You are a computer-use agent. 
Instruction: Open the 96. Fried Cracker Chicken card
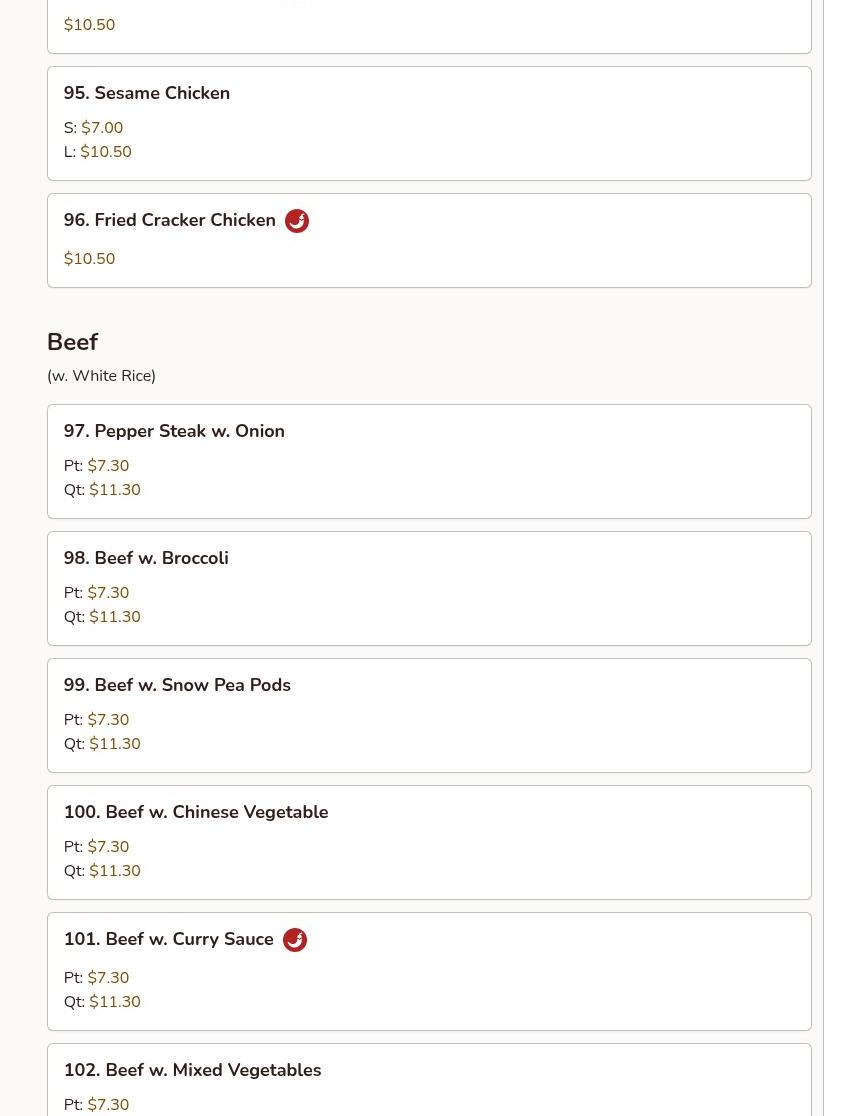coord(429,241)
